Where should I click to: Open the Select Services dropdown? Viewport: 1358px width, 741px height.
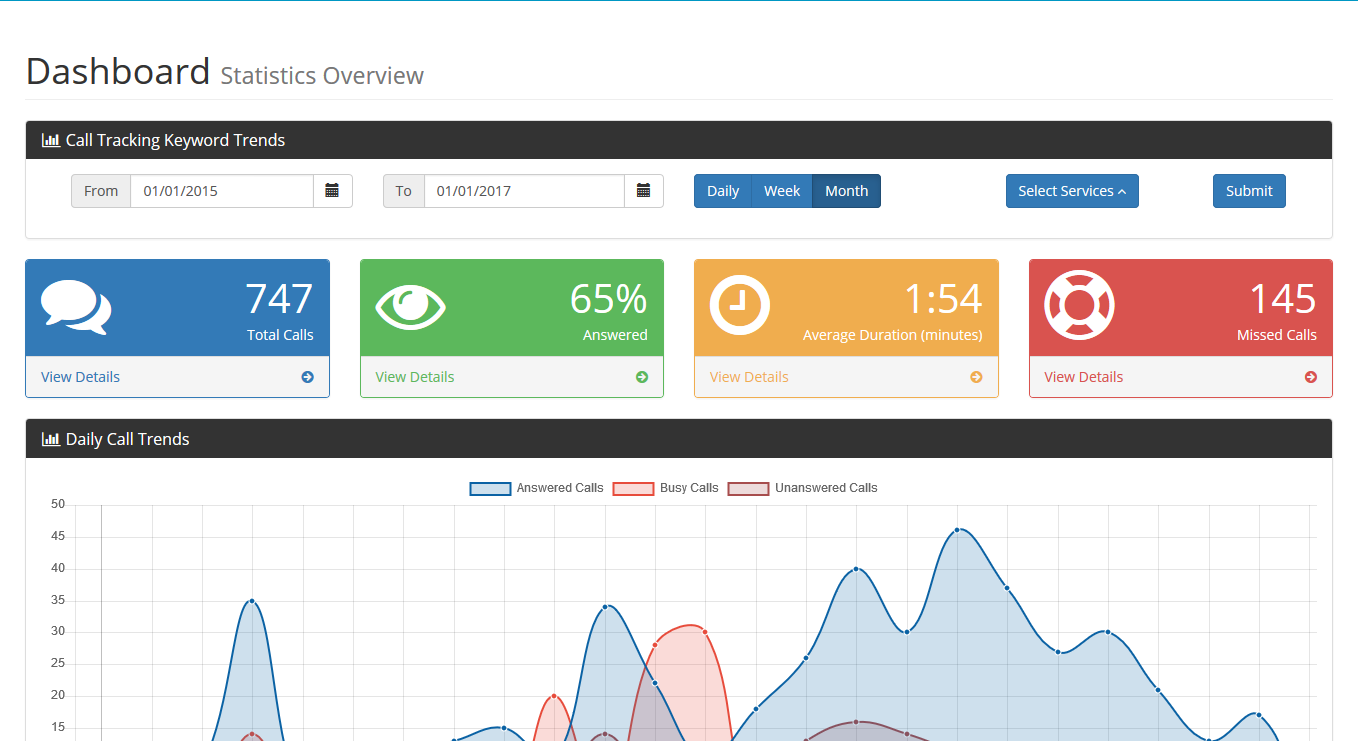point(1072,191)
